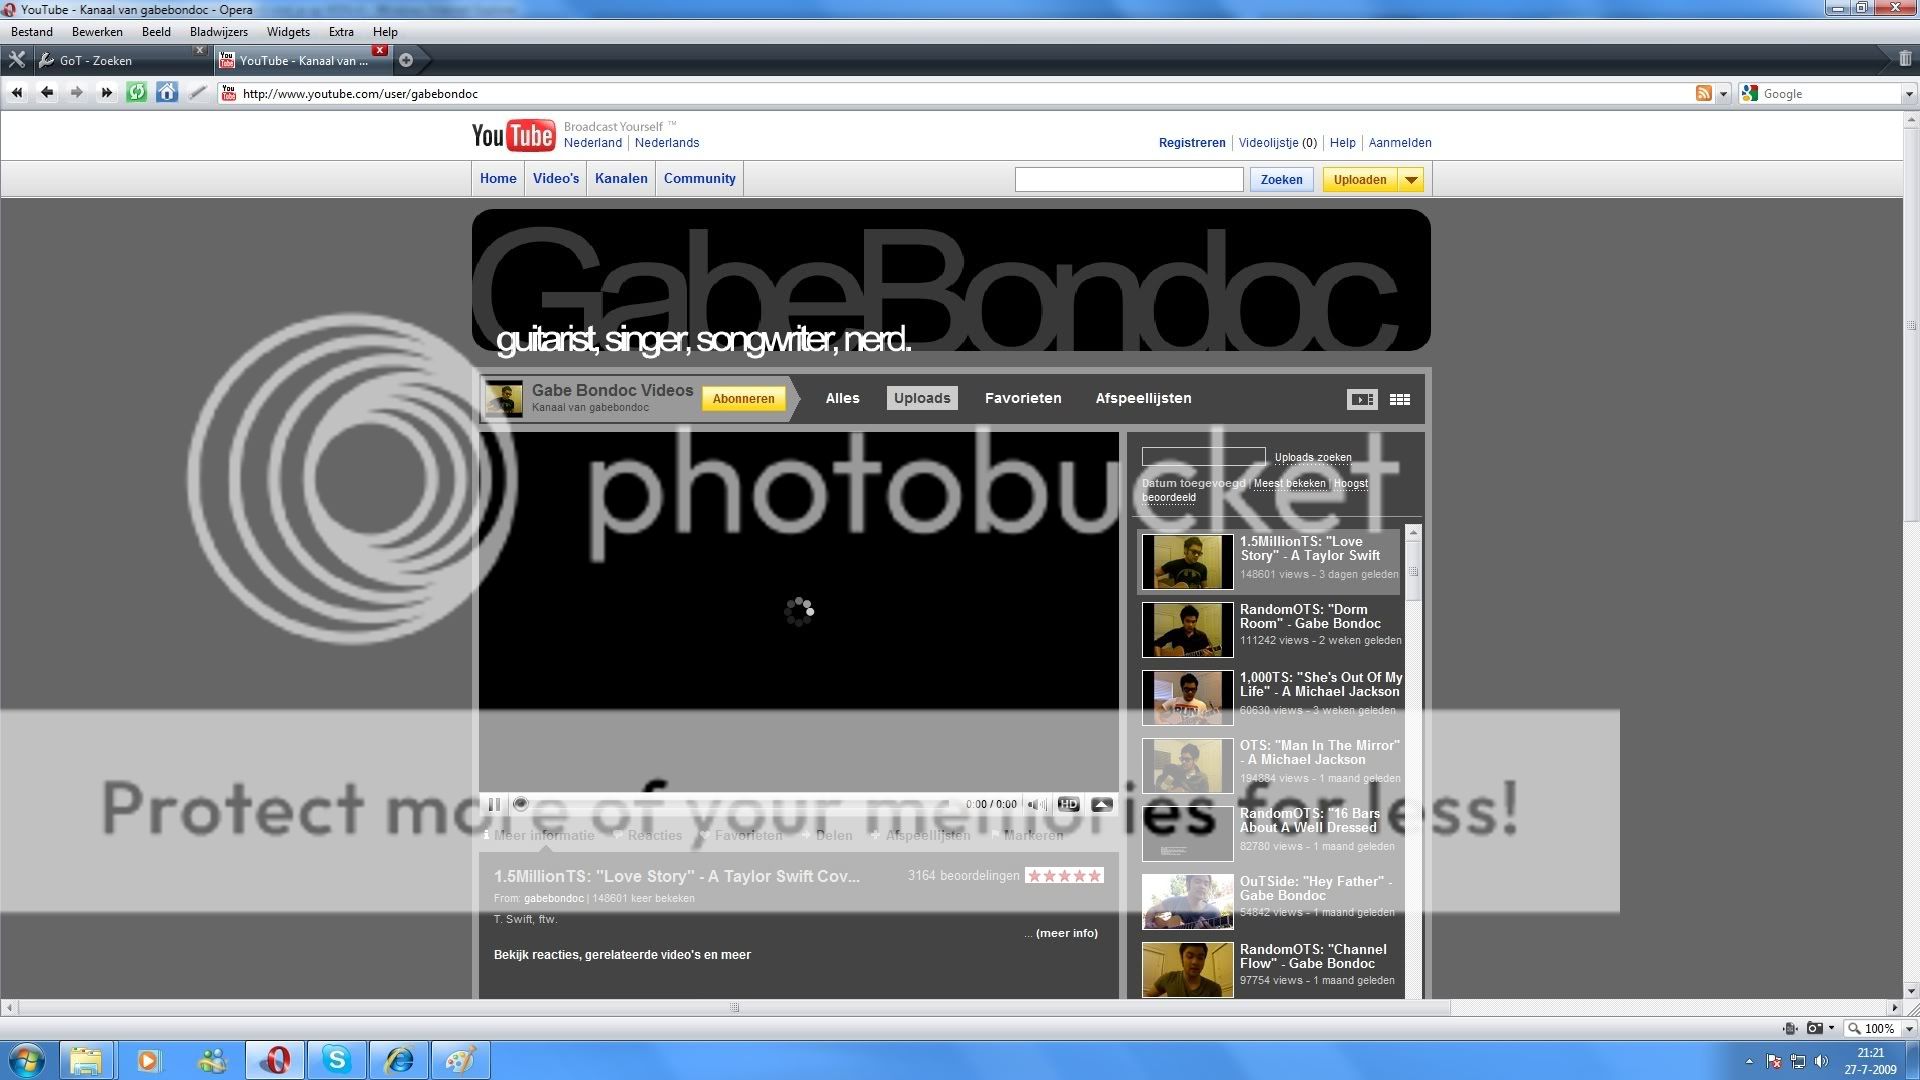
Task: Open the camera icon dropdown arrow
Action: point(1831,1028)
